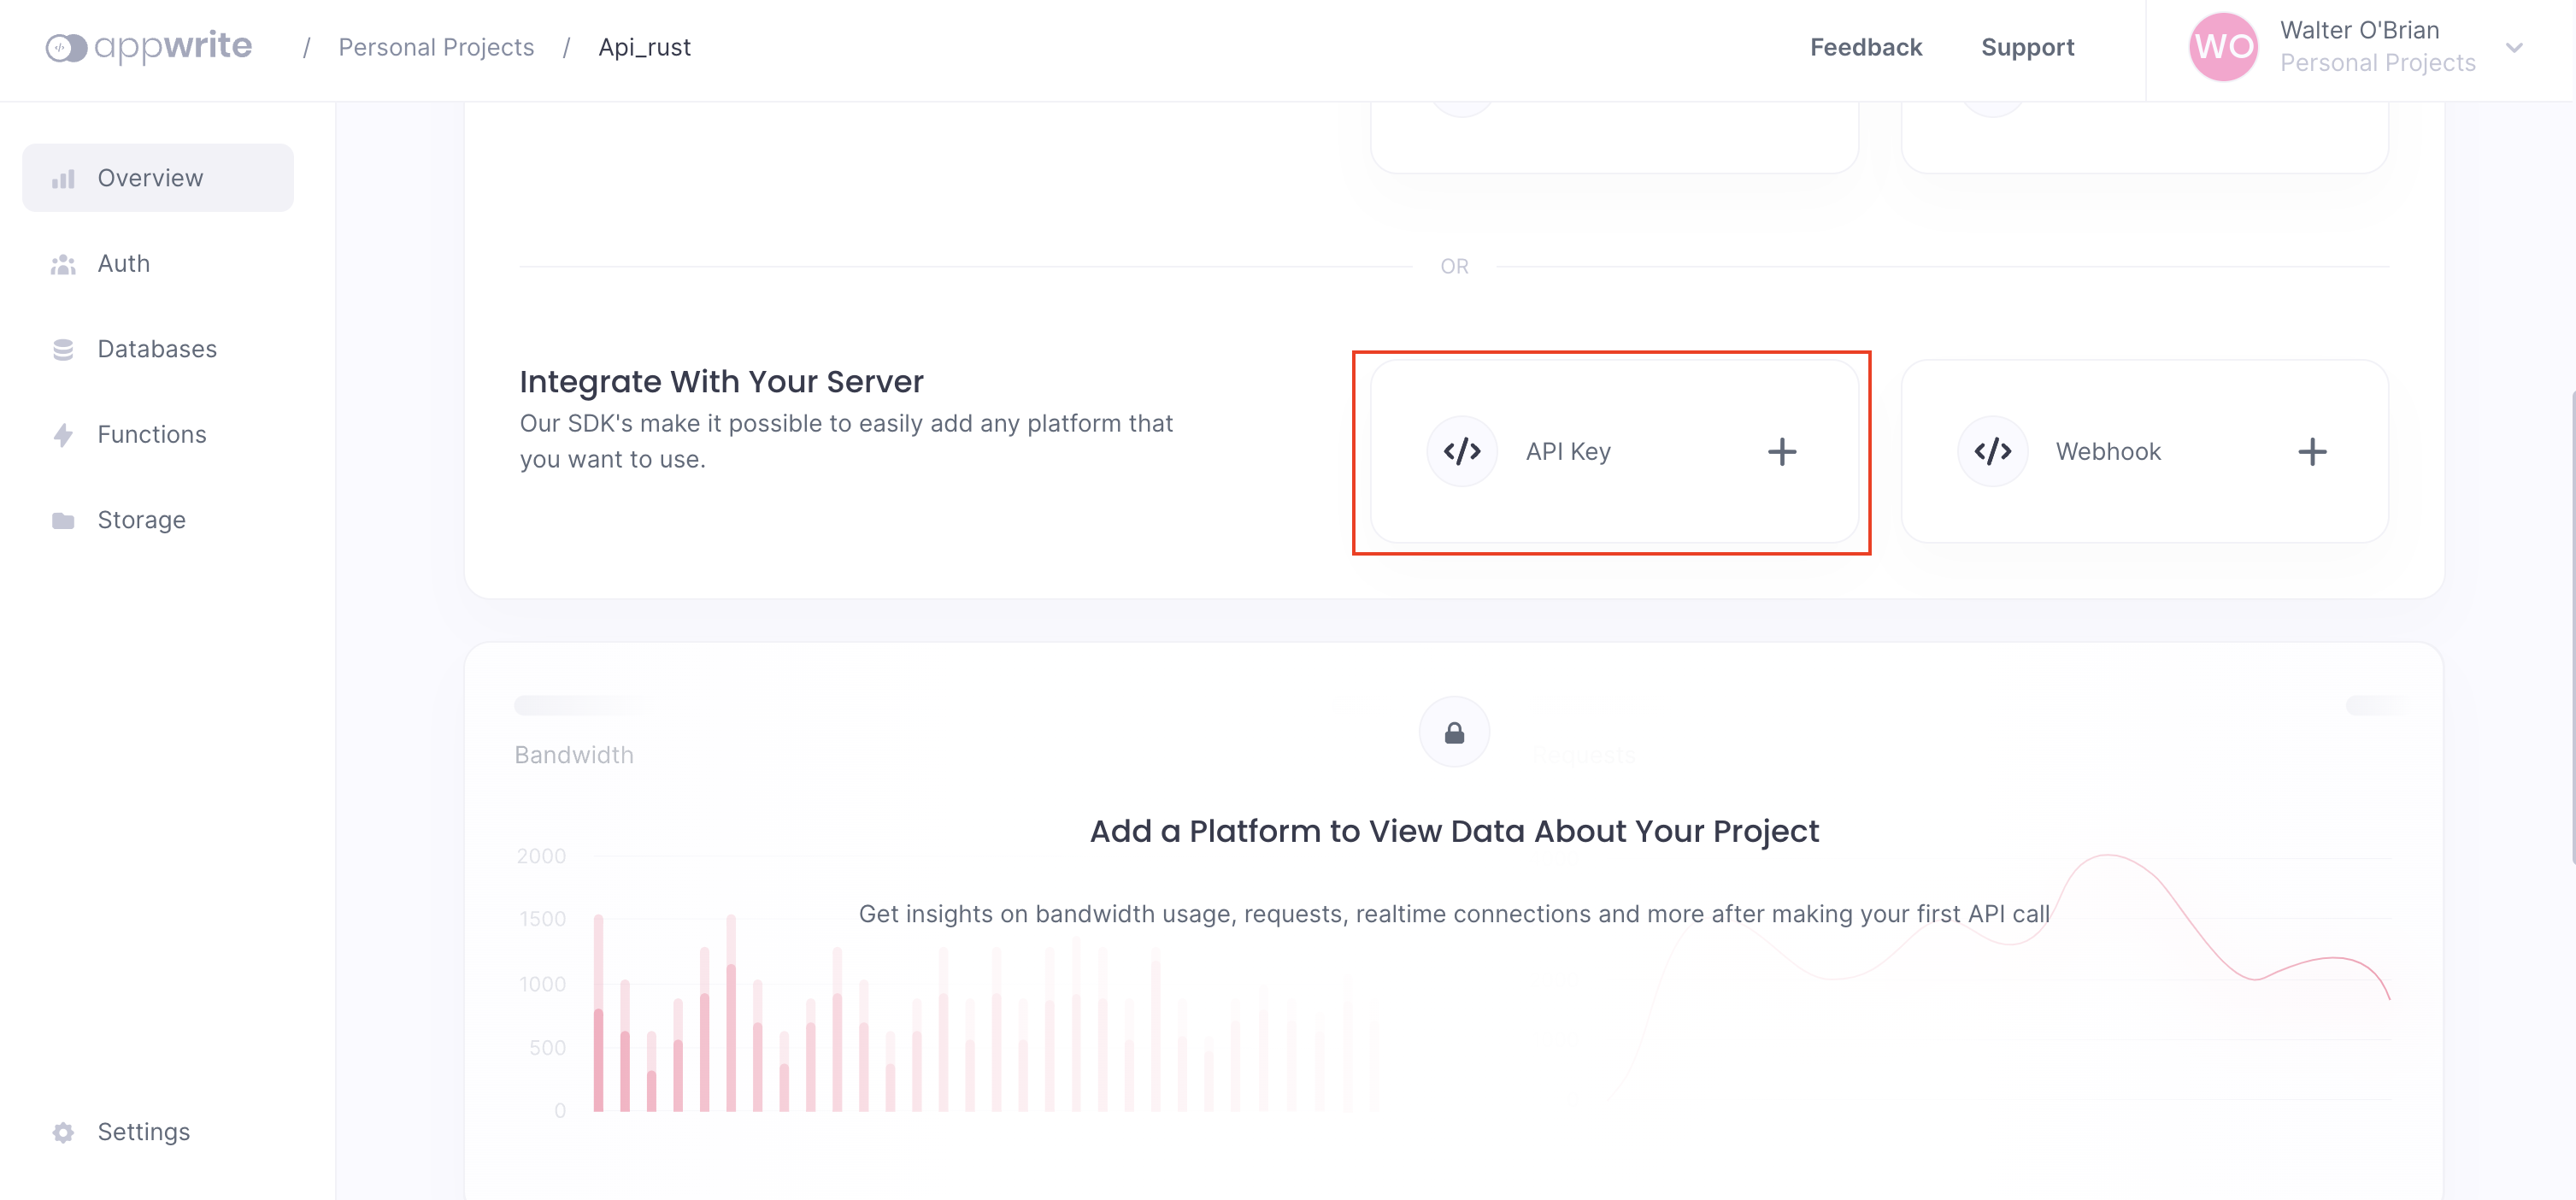The width and height of the screenshot is (2576, 1200).
Task: Click the Settings gear icon
Action: 63,1132
